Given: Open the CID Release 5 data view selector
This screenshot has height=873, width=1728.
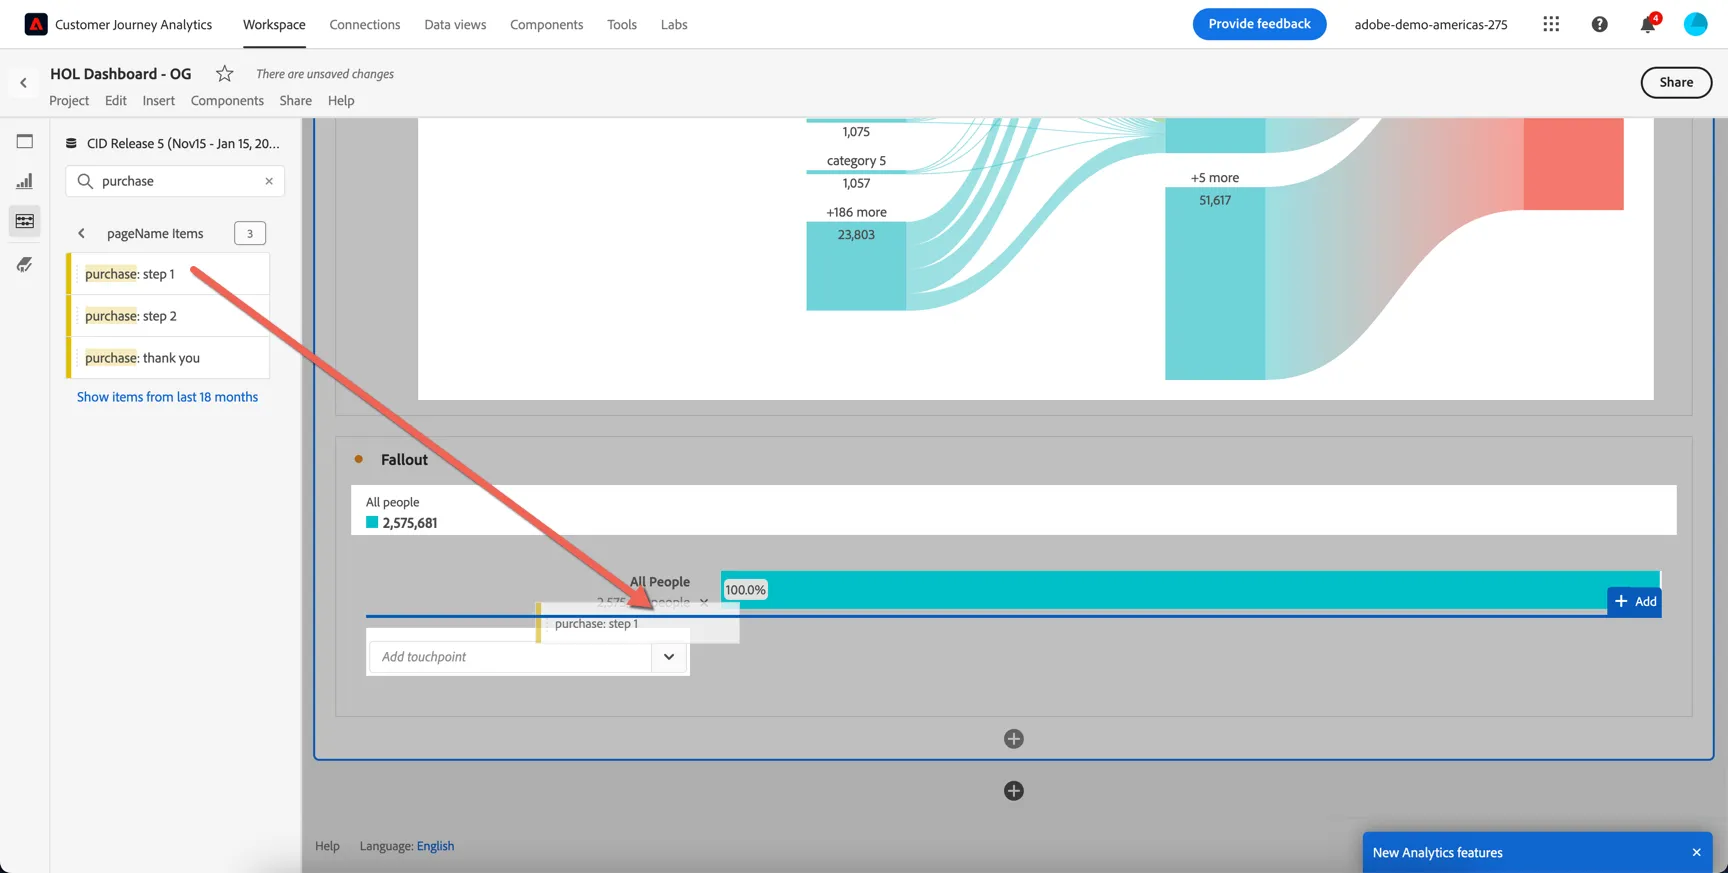Looking at the screenshot, I should point(173,144).
